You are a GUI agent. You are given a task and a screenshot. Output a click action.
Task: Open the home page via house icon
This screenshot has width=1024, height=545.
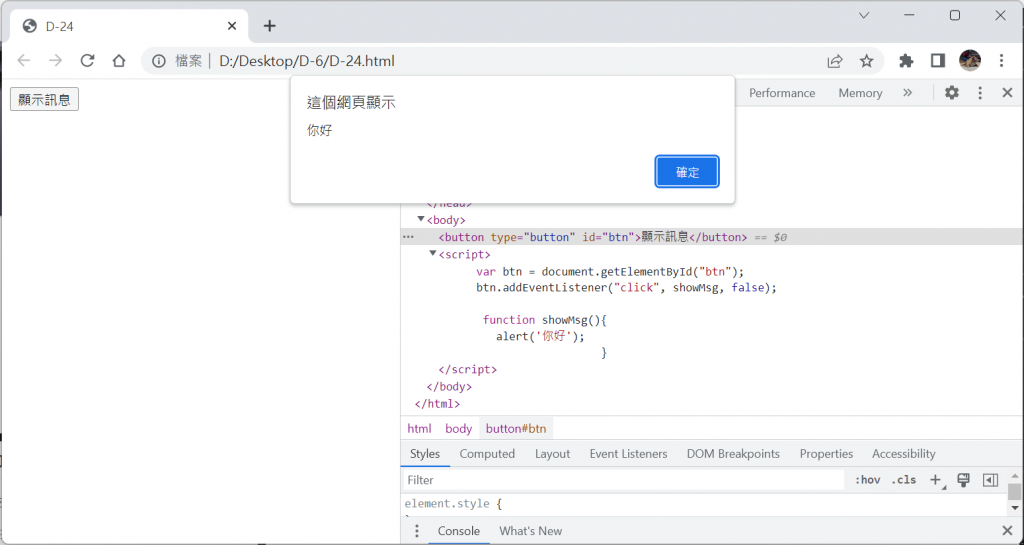click(119, 61)
